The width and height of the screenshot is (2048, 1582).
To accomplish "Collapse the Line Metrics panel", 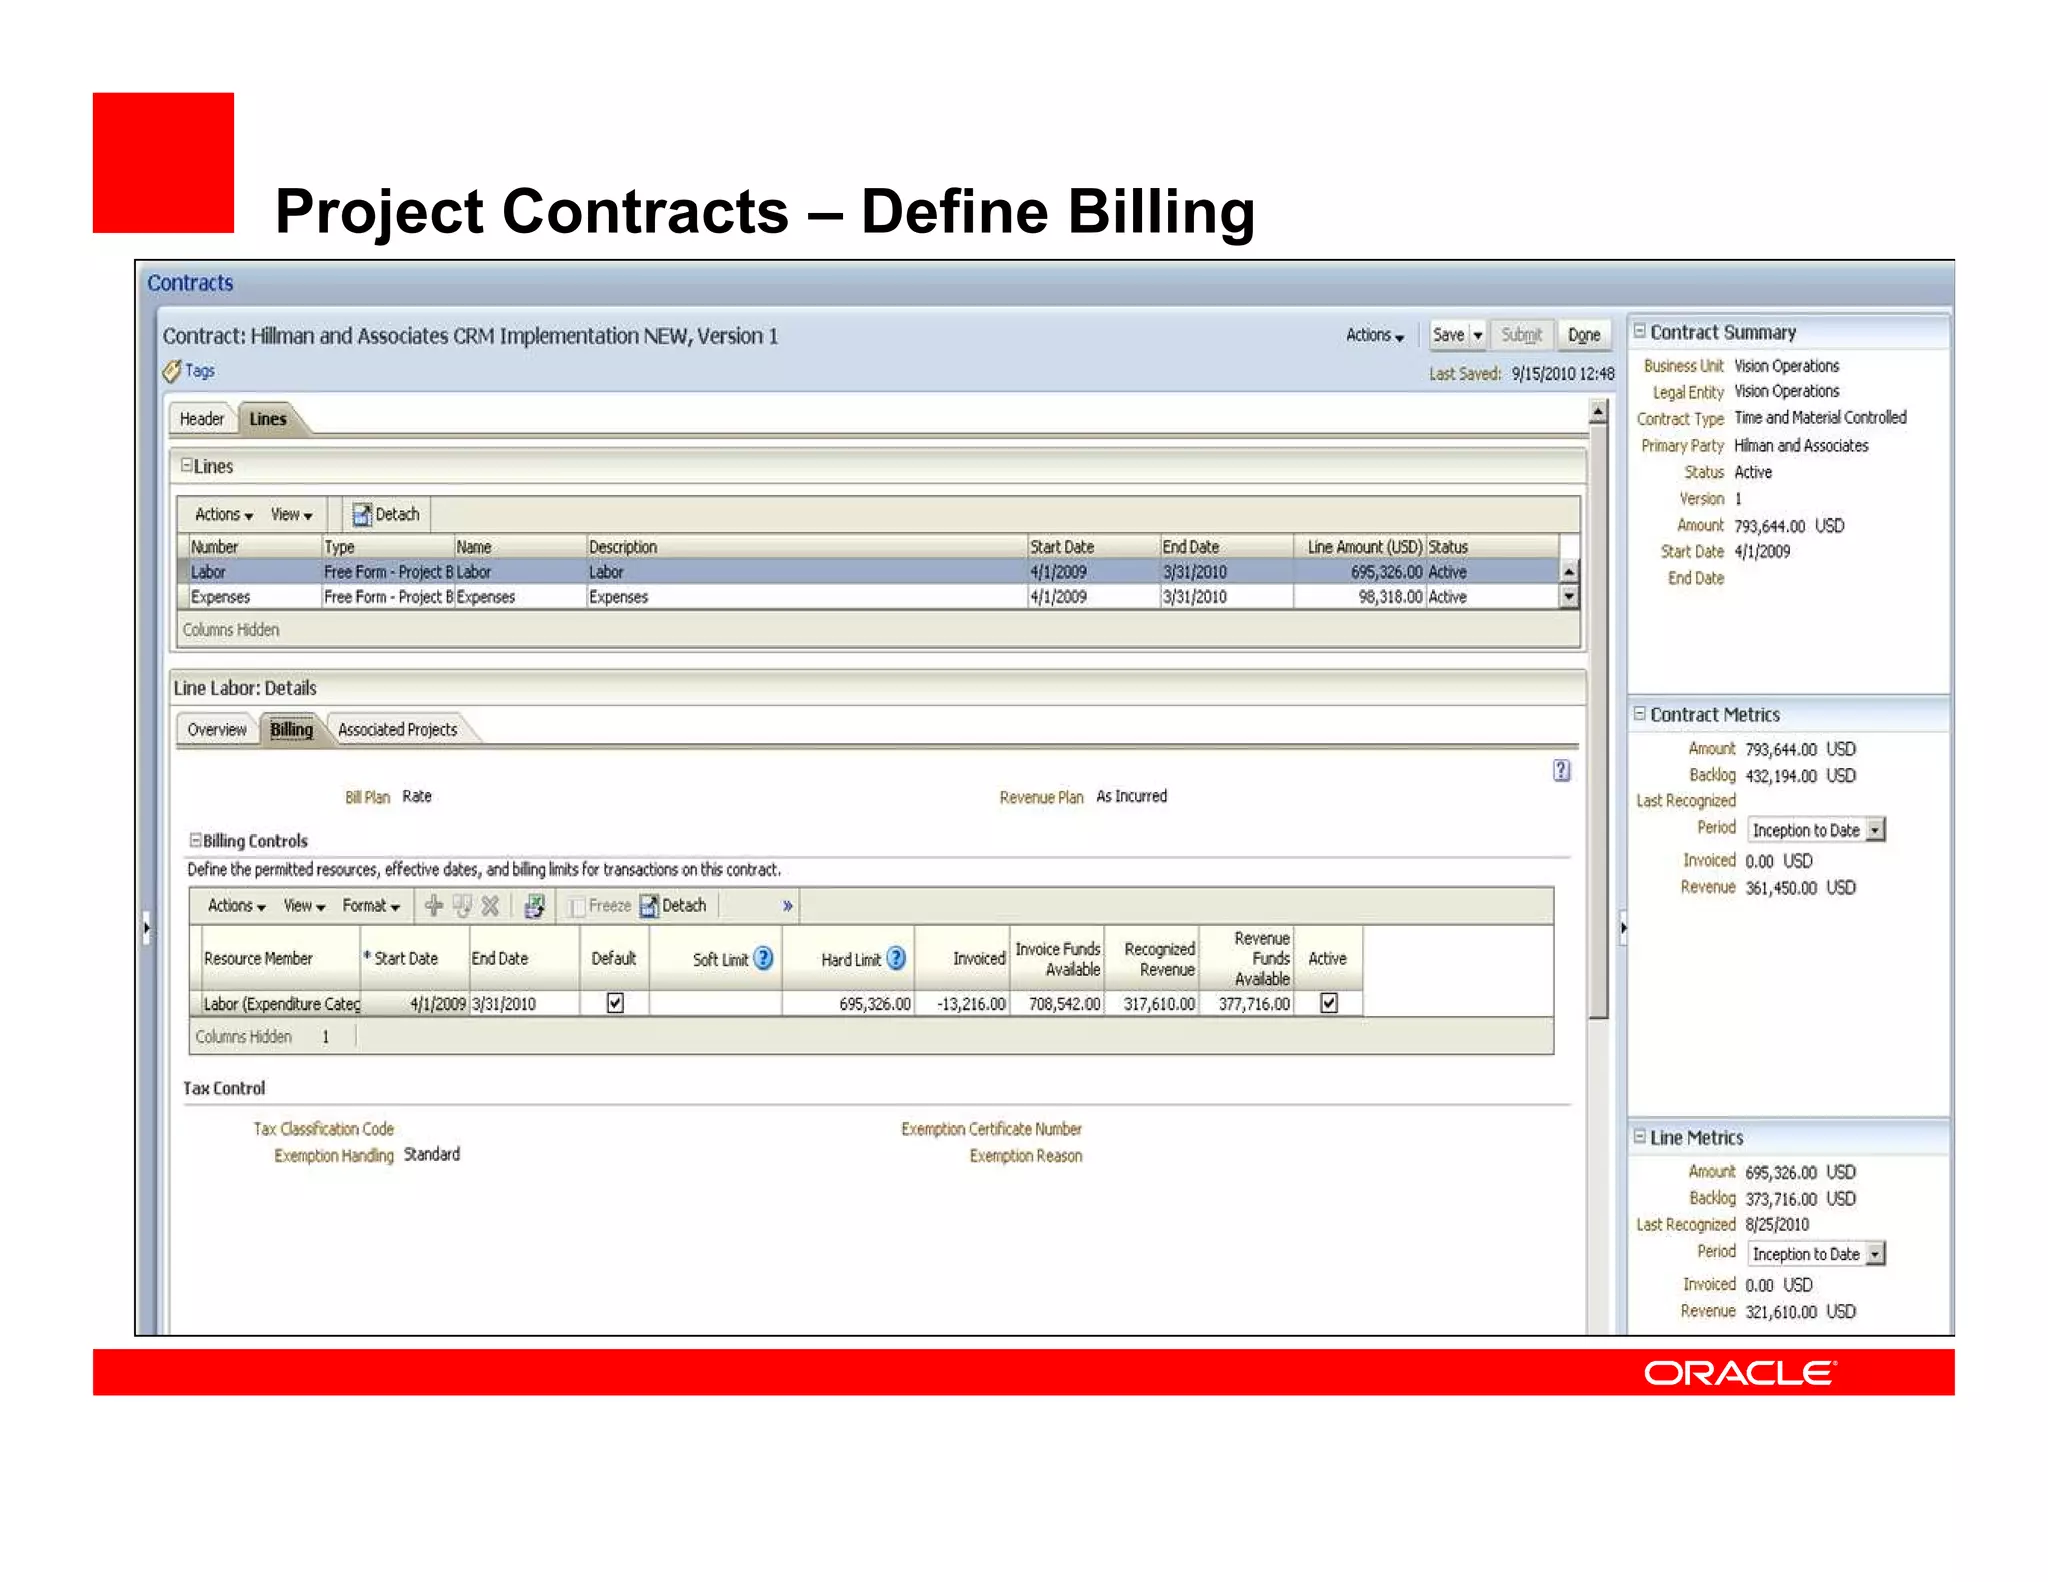I will point(1640,1137).
